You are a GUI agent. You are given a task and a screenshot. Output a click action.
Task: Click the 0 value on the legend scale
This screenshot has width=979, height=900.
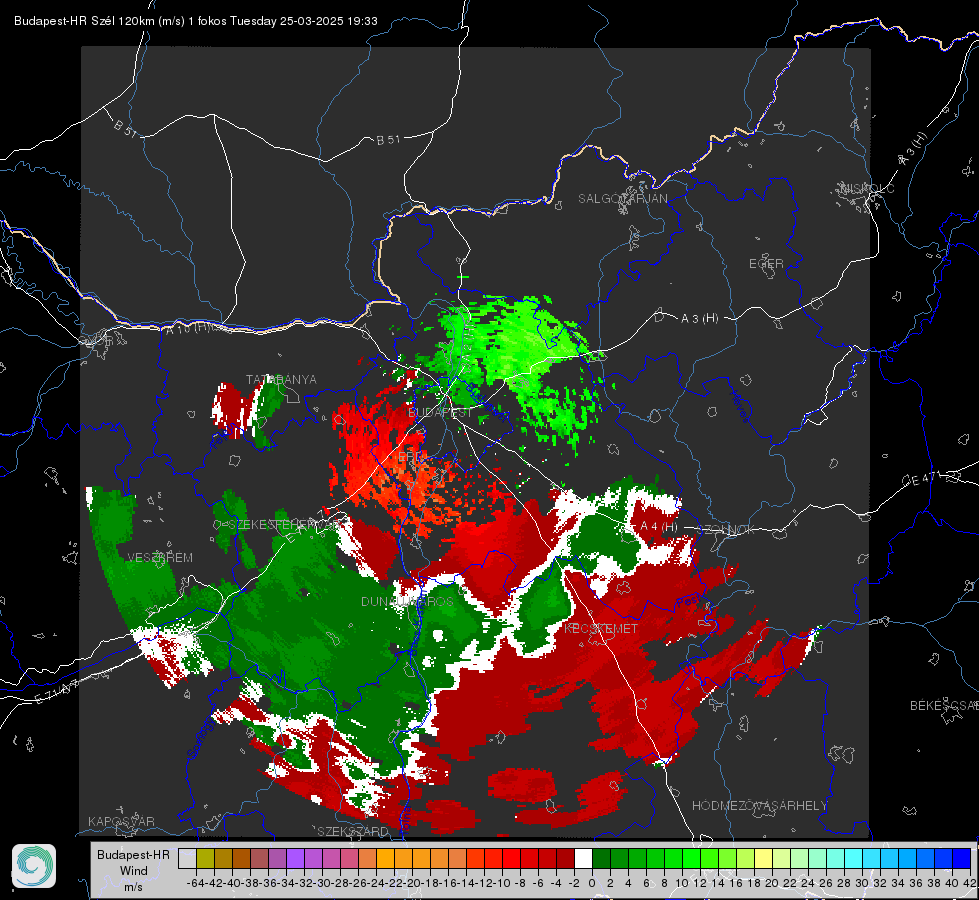[592, 883]
